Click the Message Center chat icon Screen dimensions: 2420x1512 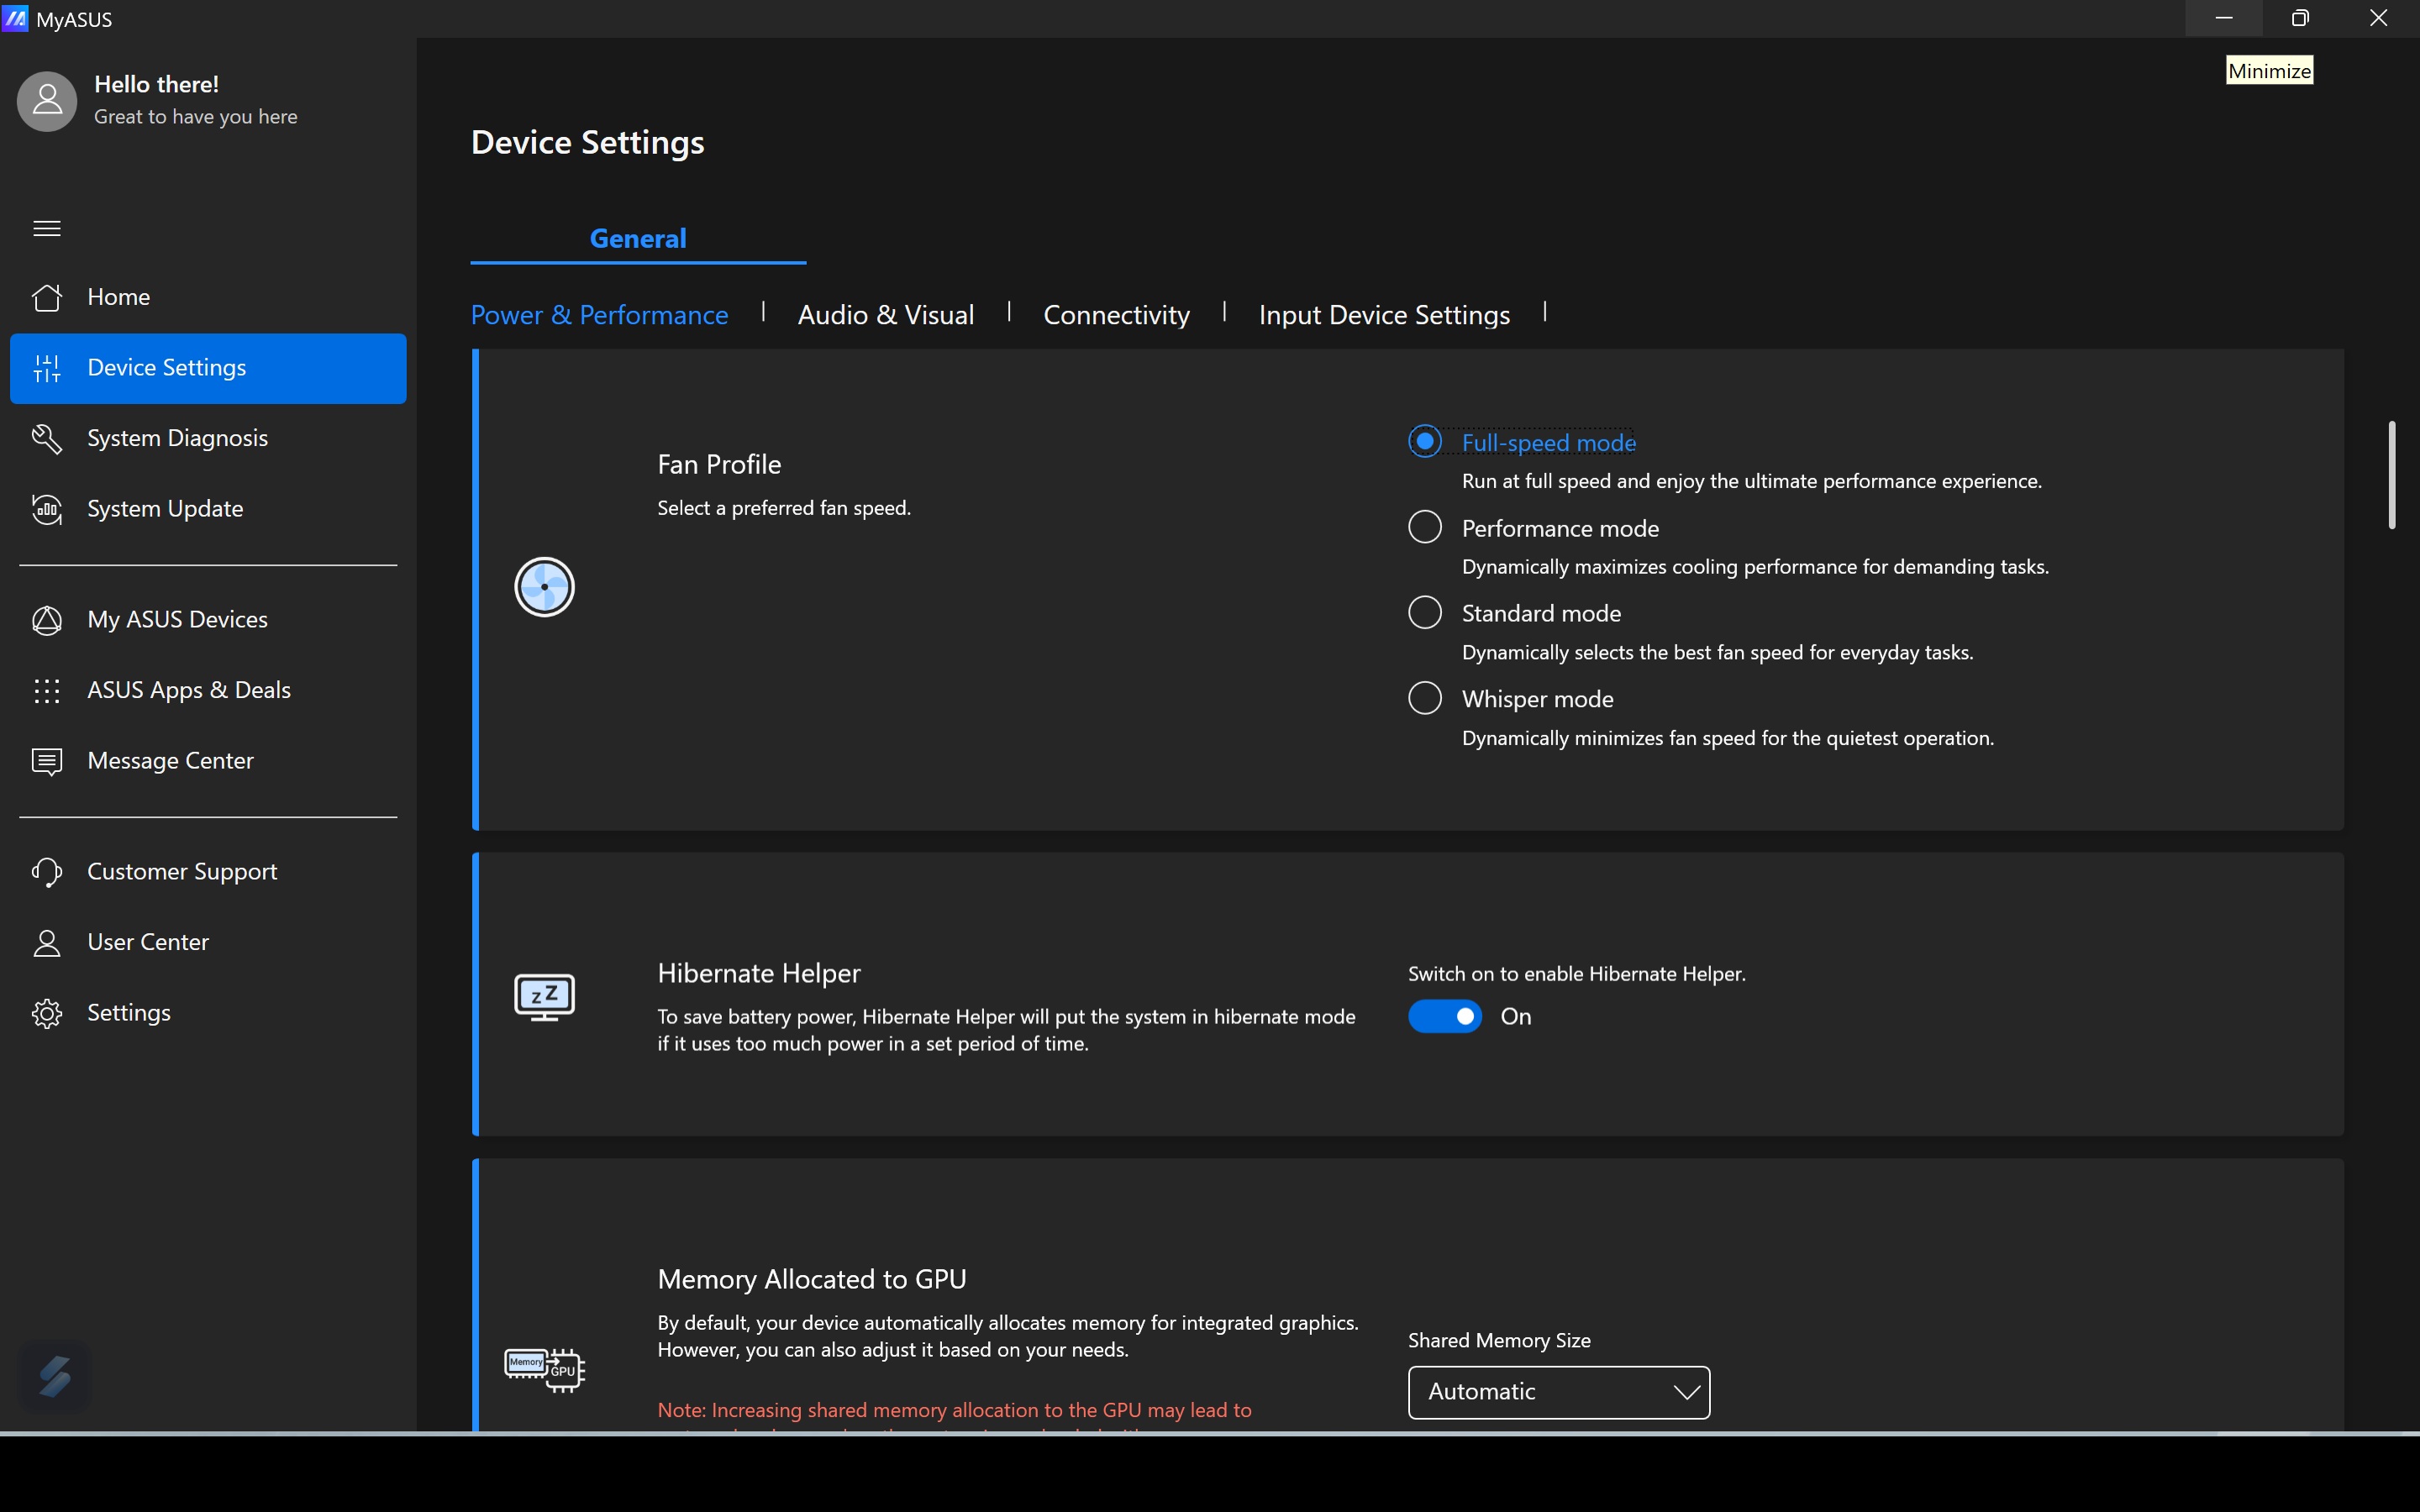47,761
